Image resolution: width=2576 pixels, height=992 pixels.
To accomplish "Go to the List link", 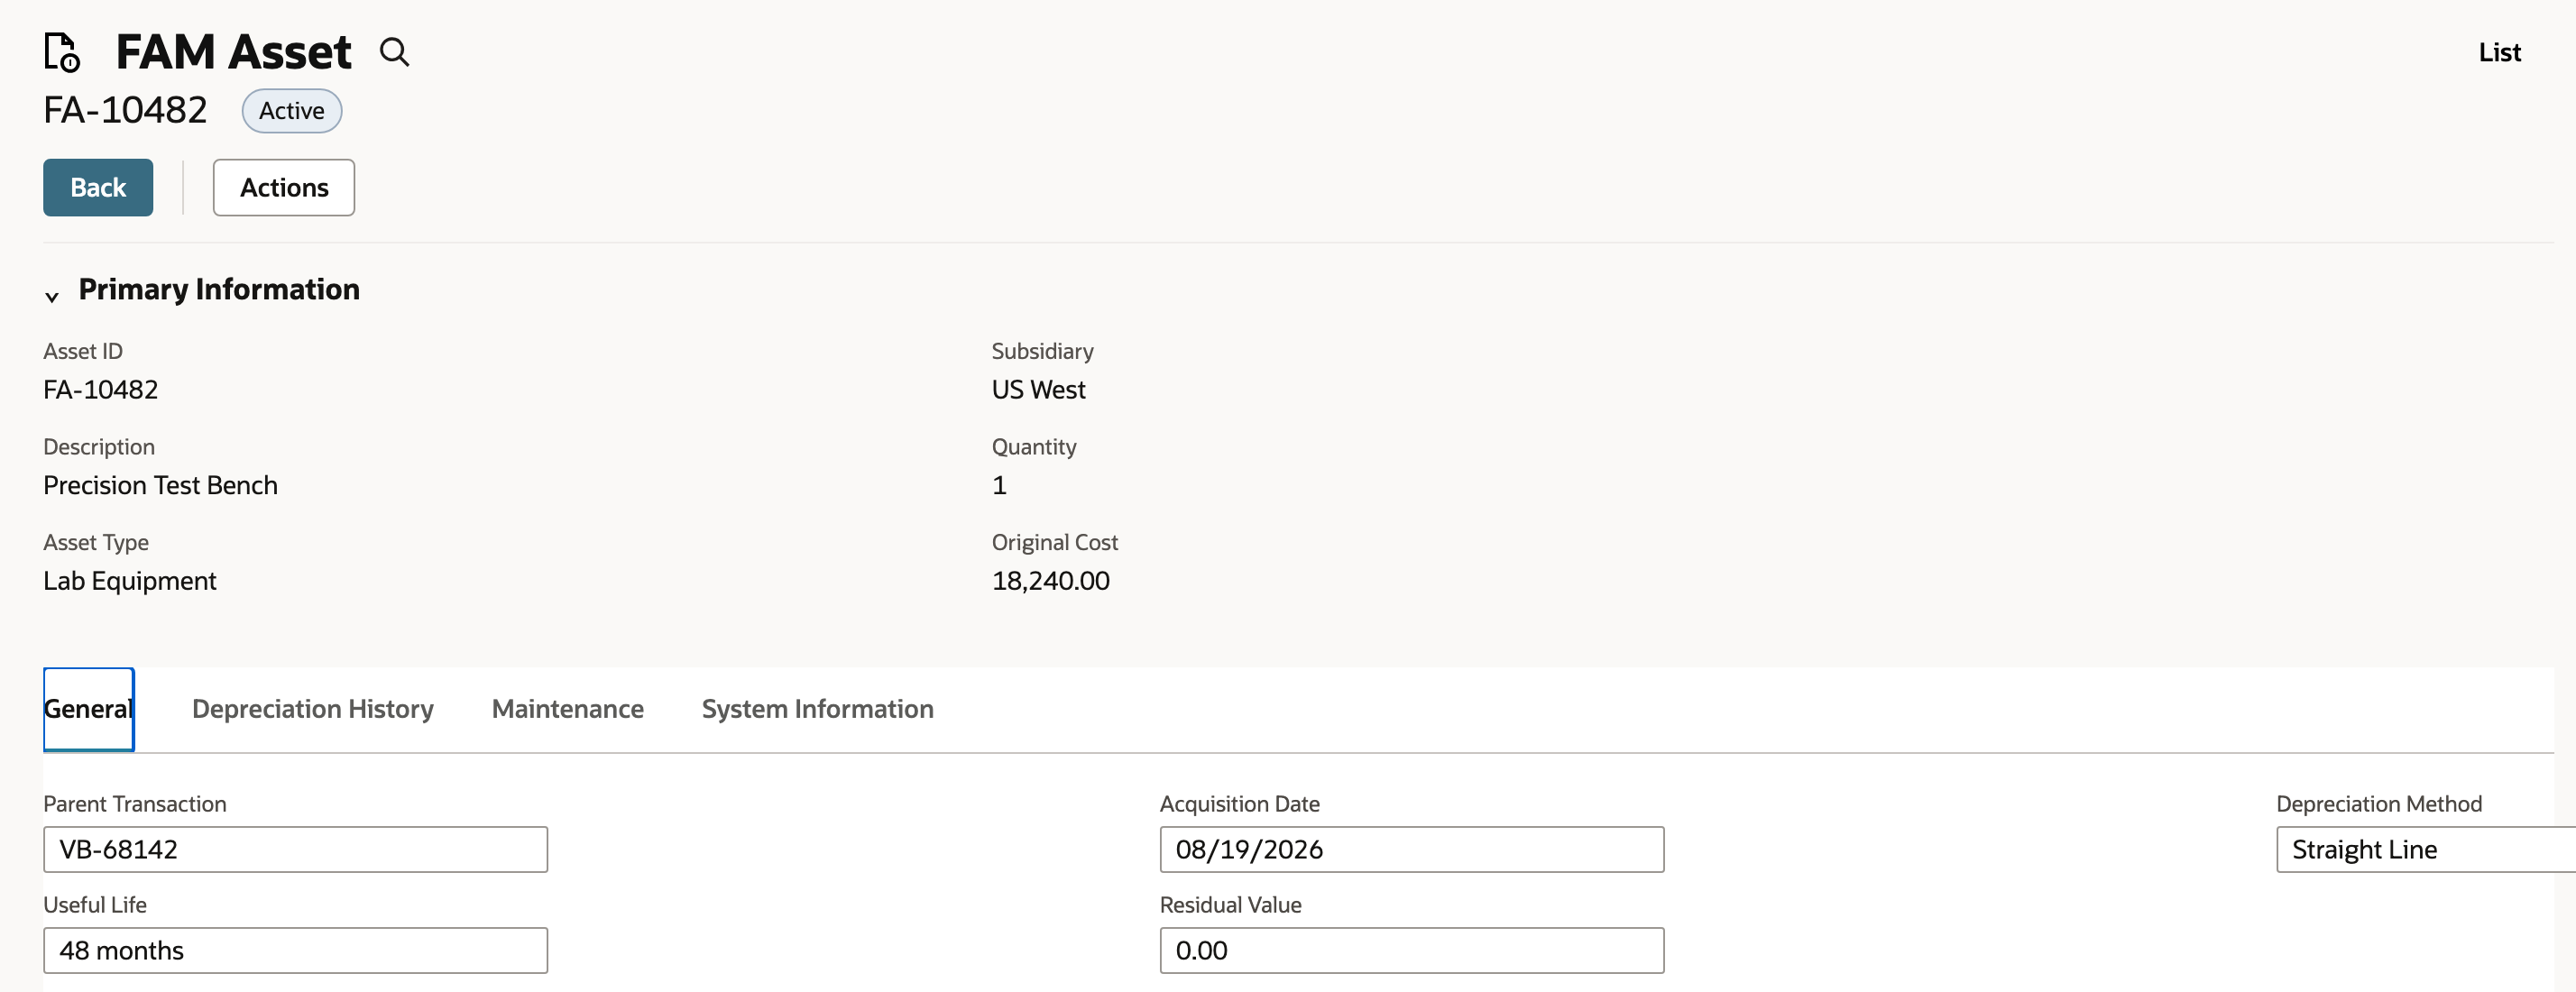I will [2499, 52].
